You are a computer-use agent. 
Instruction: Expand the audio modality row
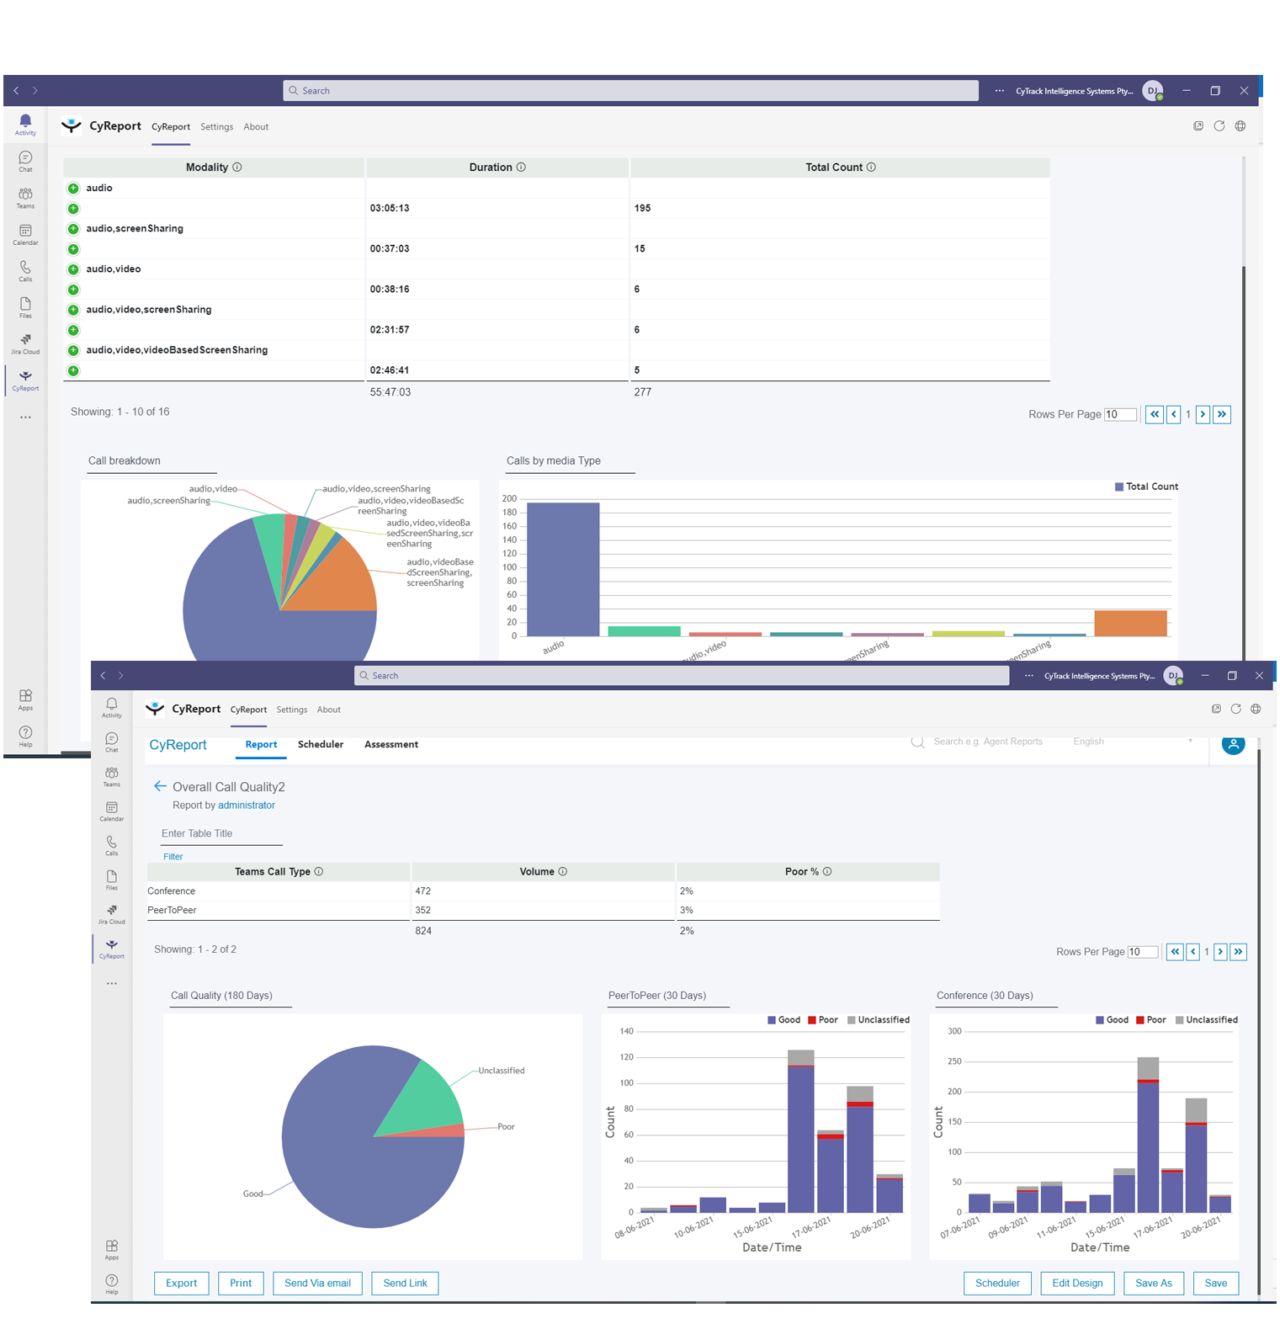tap(72, 188)
